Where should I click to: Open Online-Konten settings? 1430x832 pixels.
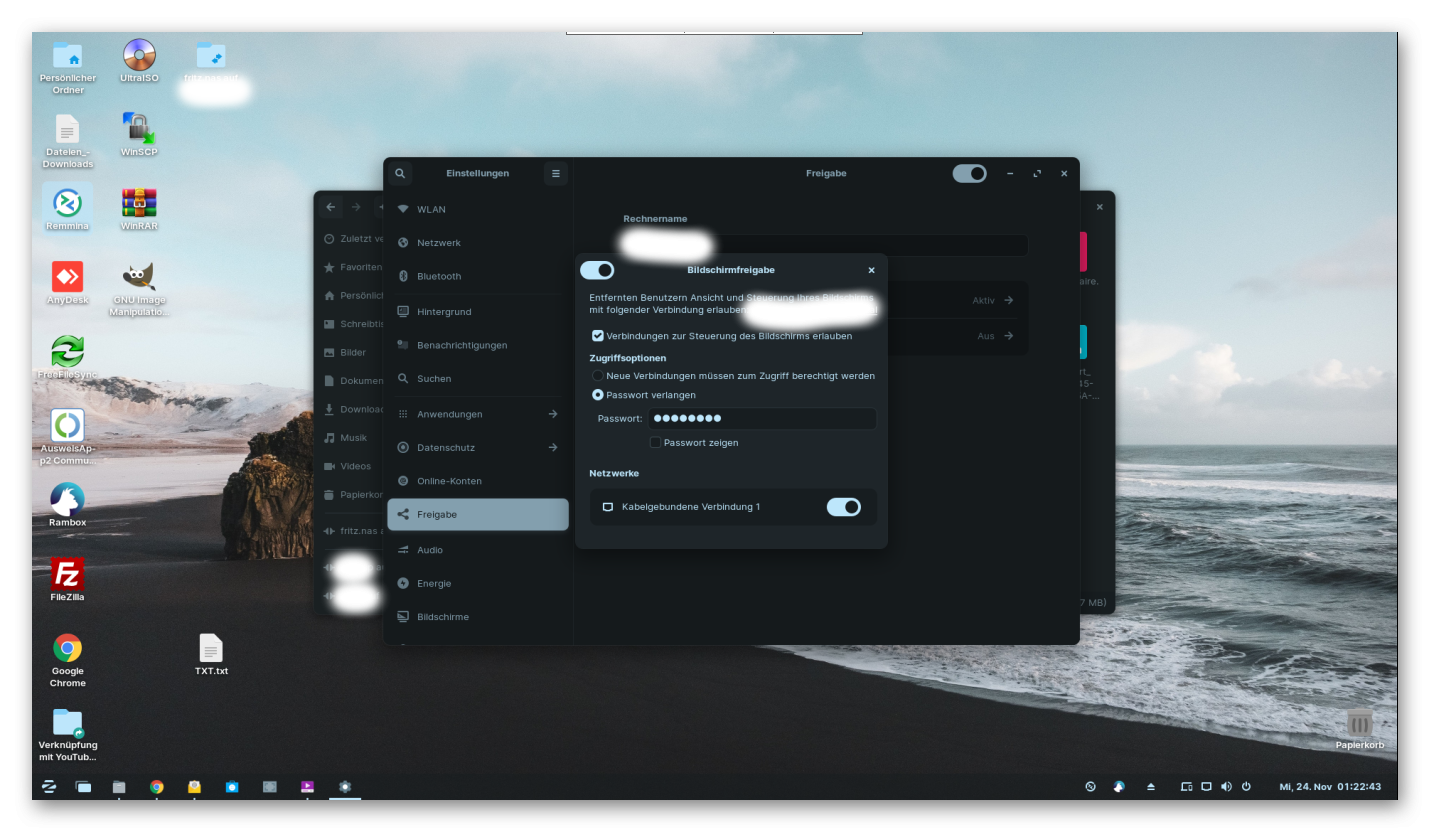click(x=478, y=481)
